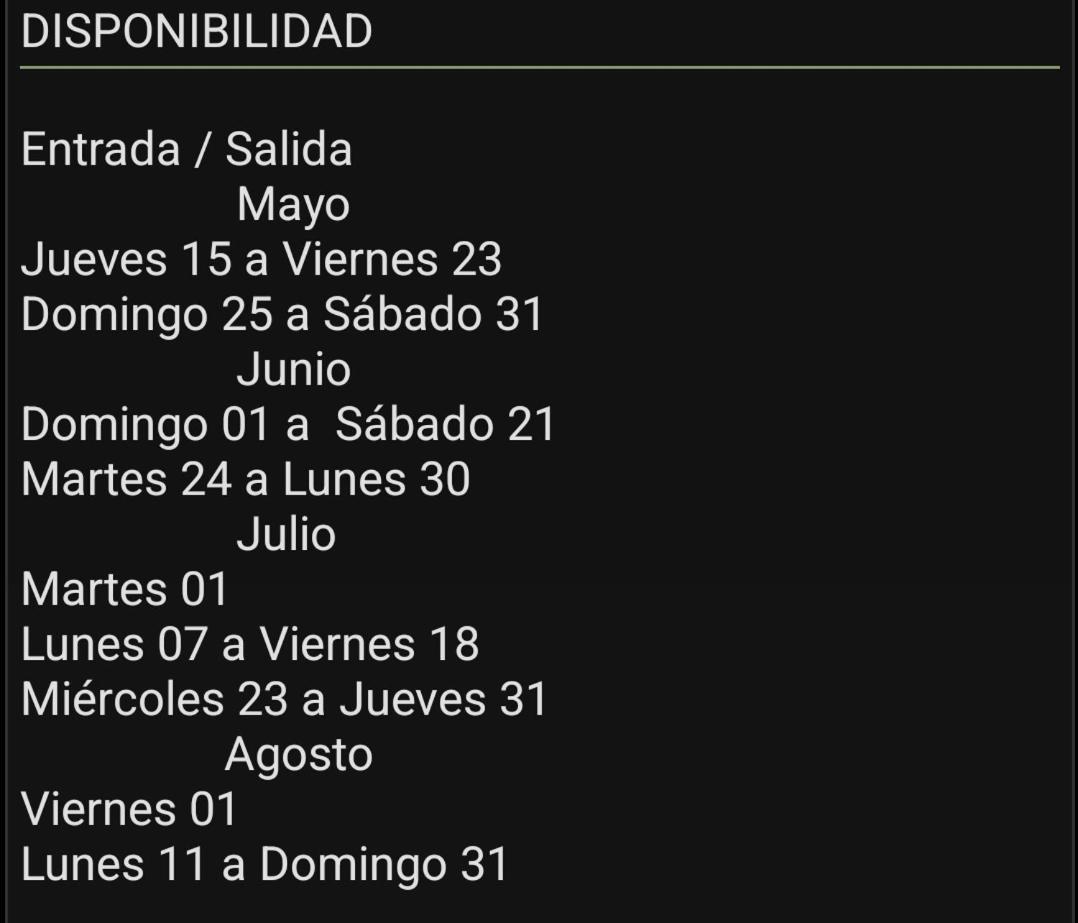
Task: Click the word Salida
Action: coord(289,149)
